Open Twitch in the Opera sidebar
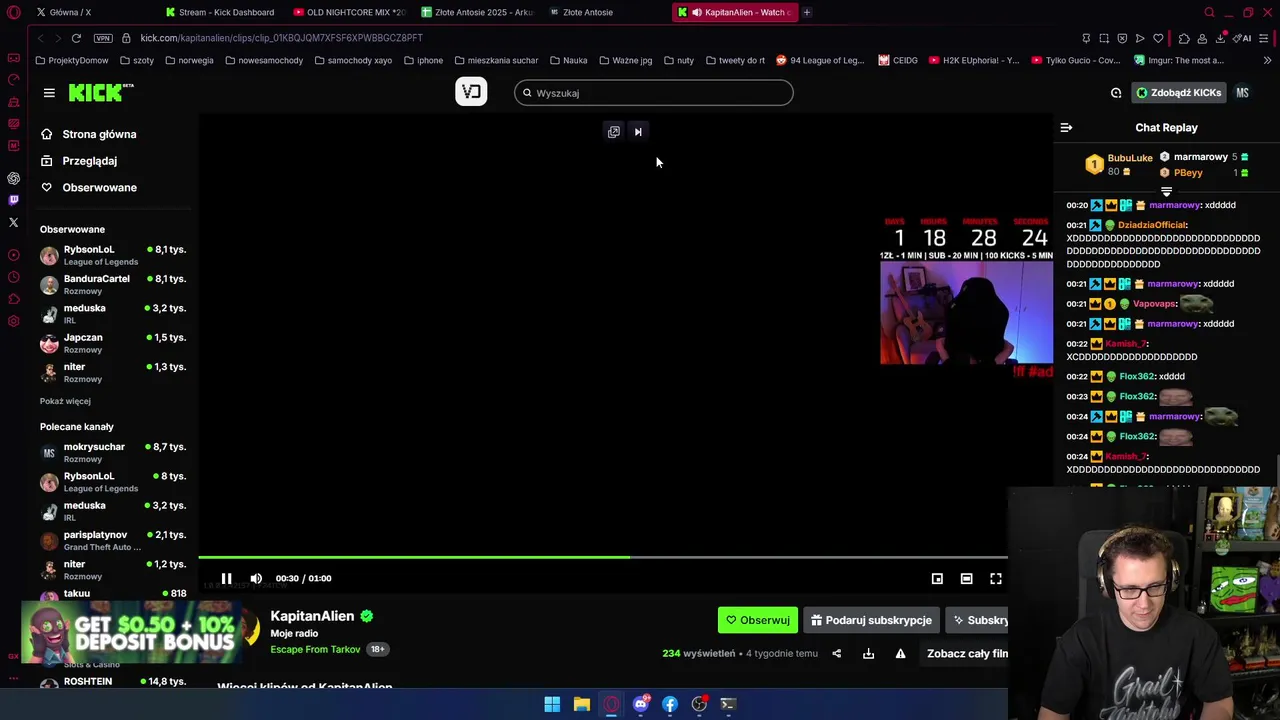The width and height of the screenshot is (1280, 720). coord(13,200)
